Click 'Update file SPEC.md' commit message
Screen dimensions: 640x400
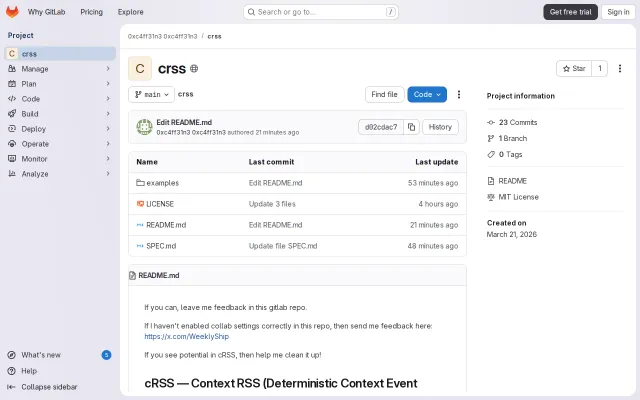pyautogui.click(x=283, y=246)
